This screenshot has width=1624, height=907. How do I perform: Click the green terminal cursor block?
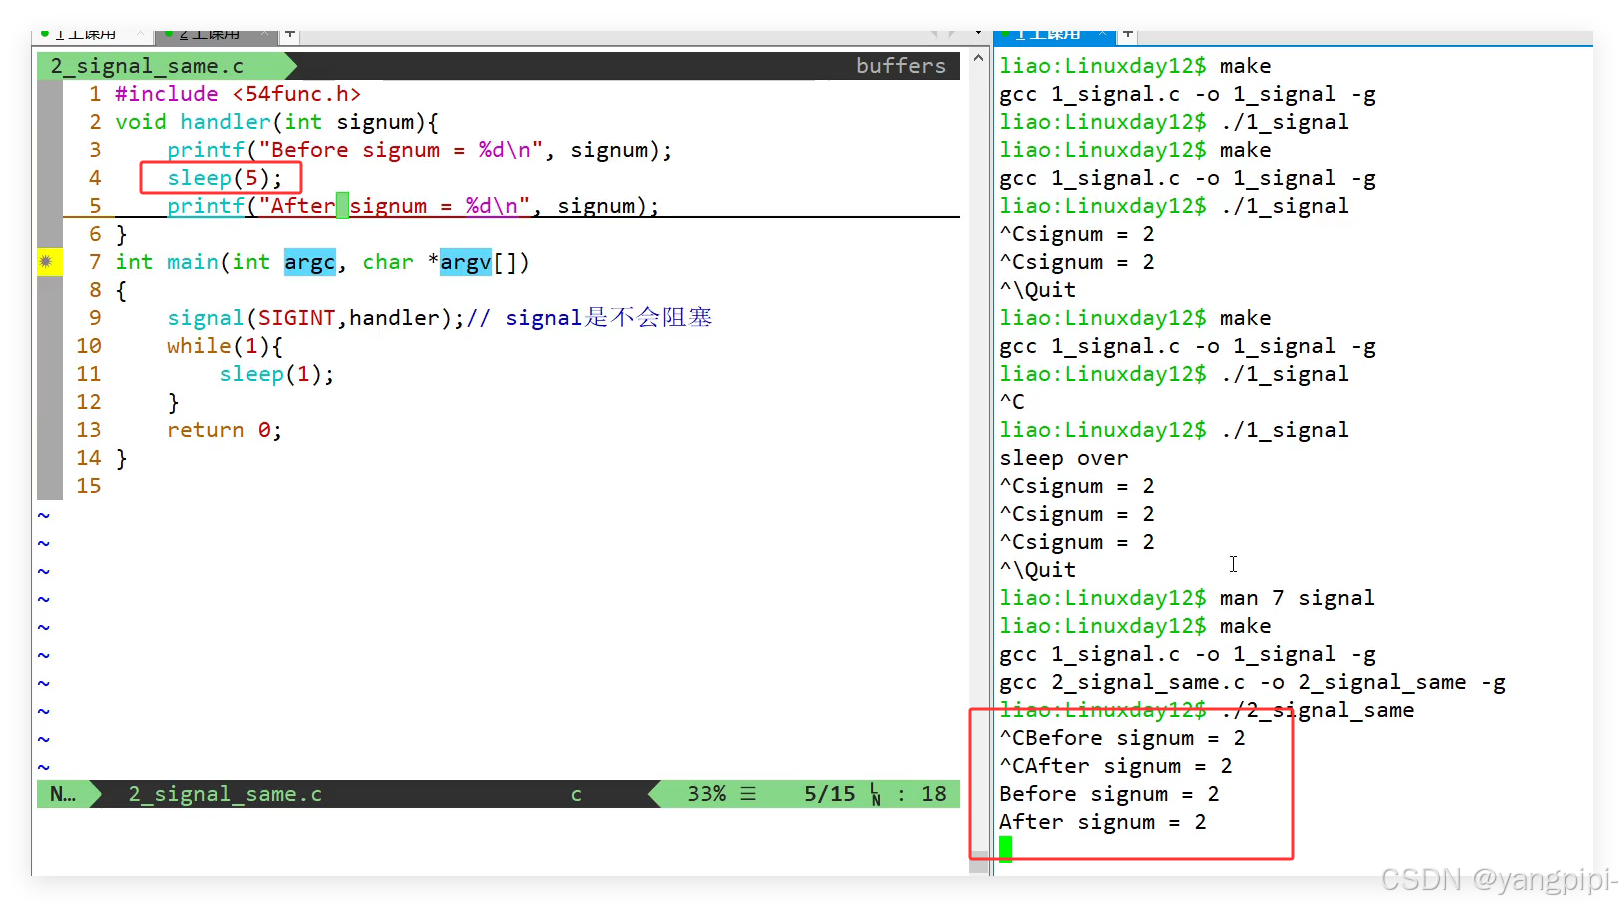tap(1005, 849)
